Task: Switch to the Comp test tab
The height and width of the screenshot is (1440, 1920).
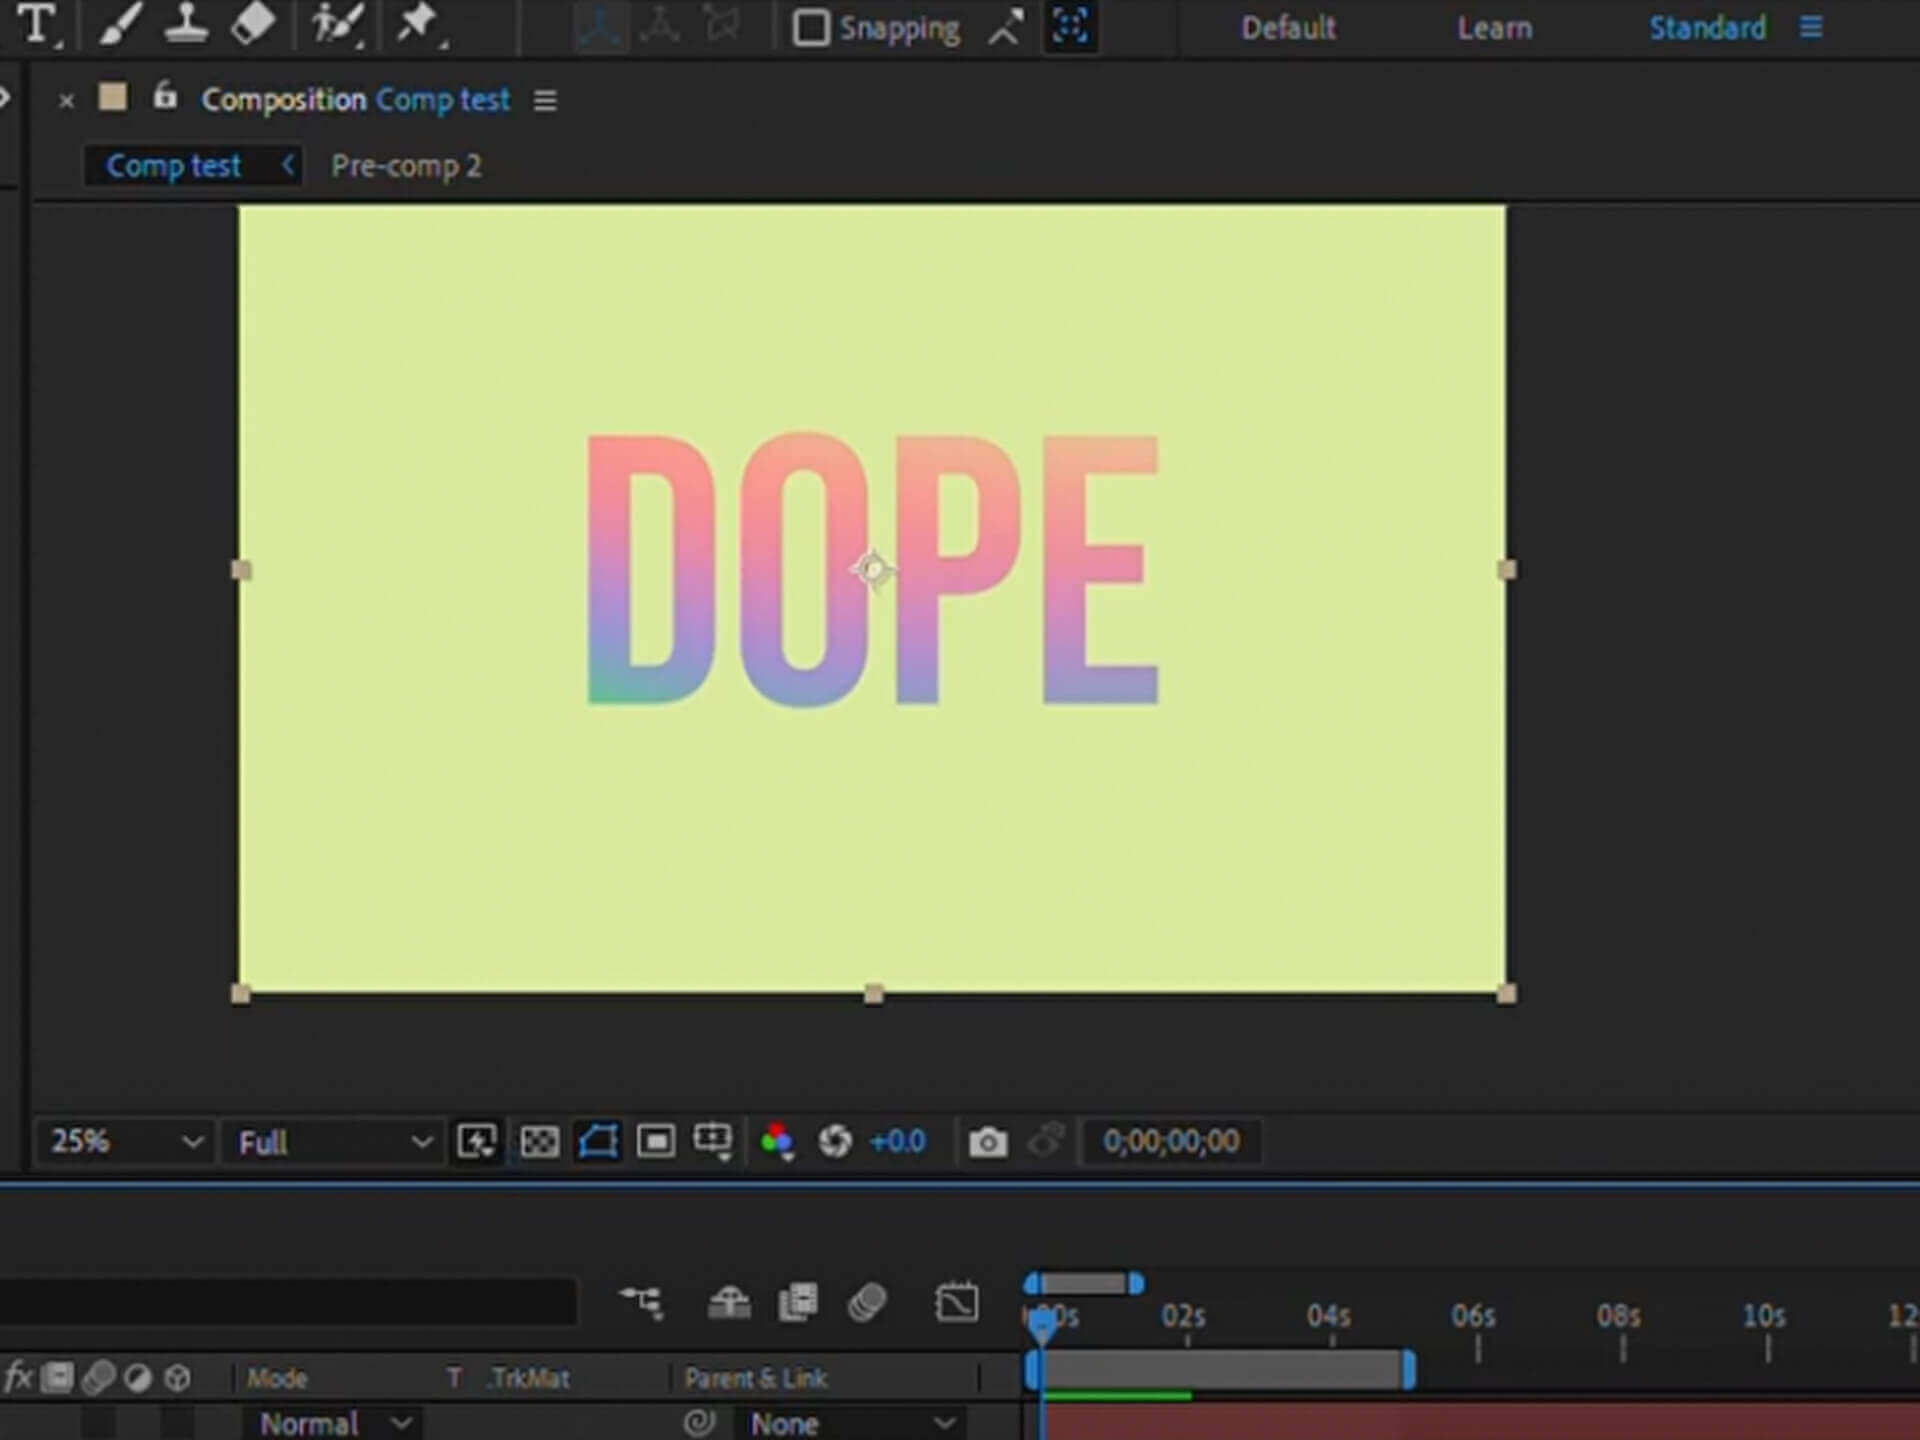Action: click(173, 165)
